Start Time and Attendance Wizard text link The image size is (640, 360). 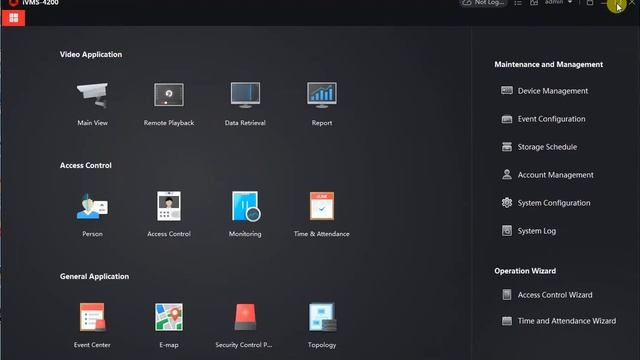(x=567, y=321)
